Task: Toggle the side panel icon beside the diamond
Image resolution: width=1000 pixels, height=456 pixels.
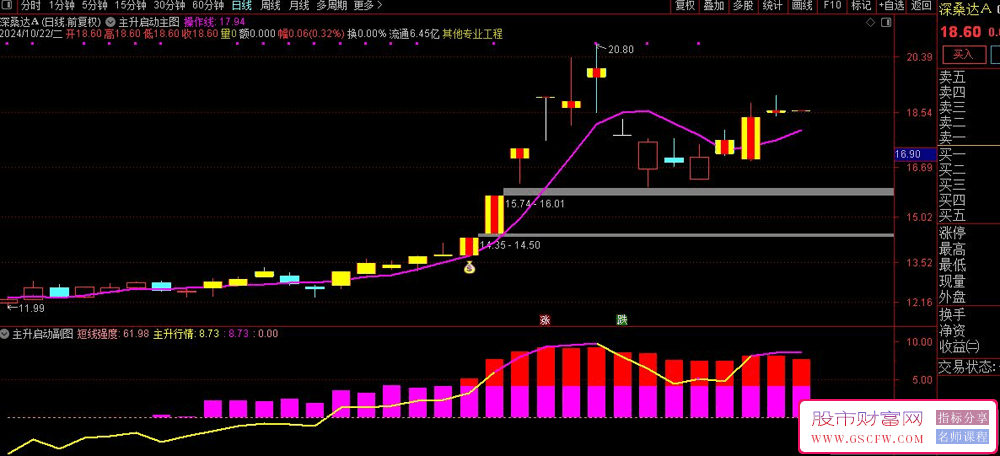Action: coord(885,22)
